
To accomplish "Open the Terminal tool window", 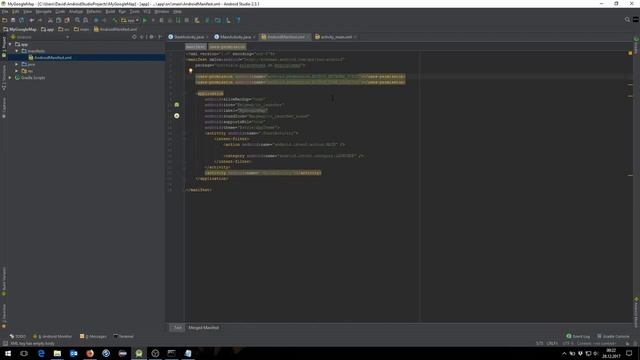I will point(124,336).
